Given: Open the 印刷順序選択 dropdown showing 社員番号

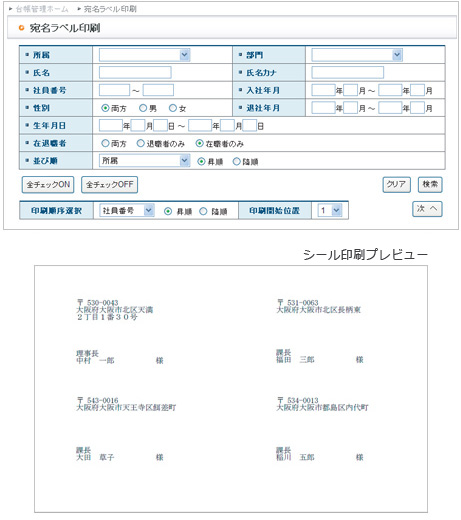Looking at the screenshot, I should coord(127,211).
